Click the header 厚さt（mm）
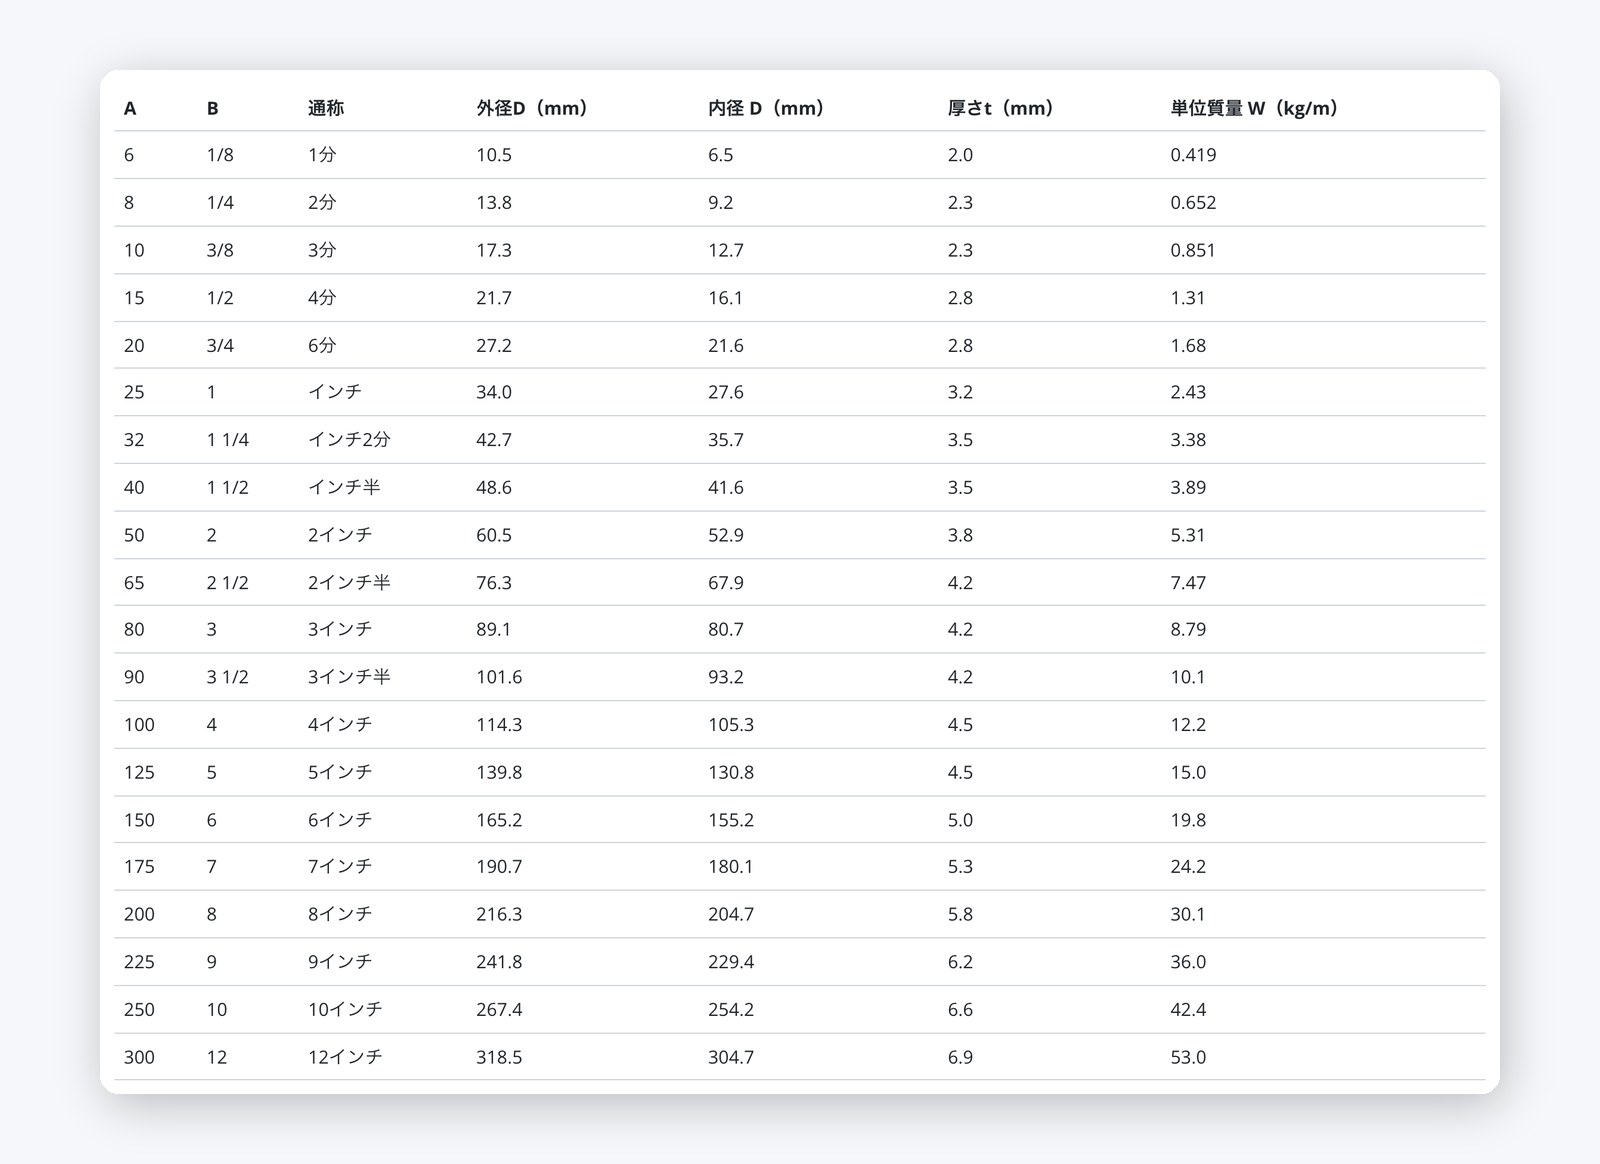This screenshot has width=1600, height=1164. pos(1000,108)
